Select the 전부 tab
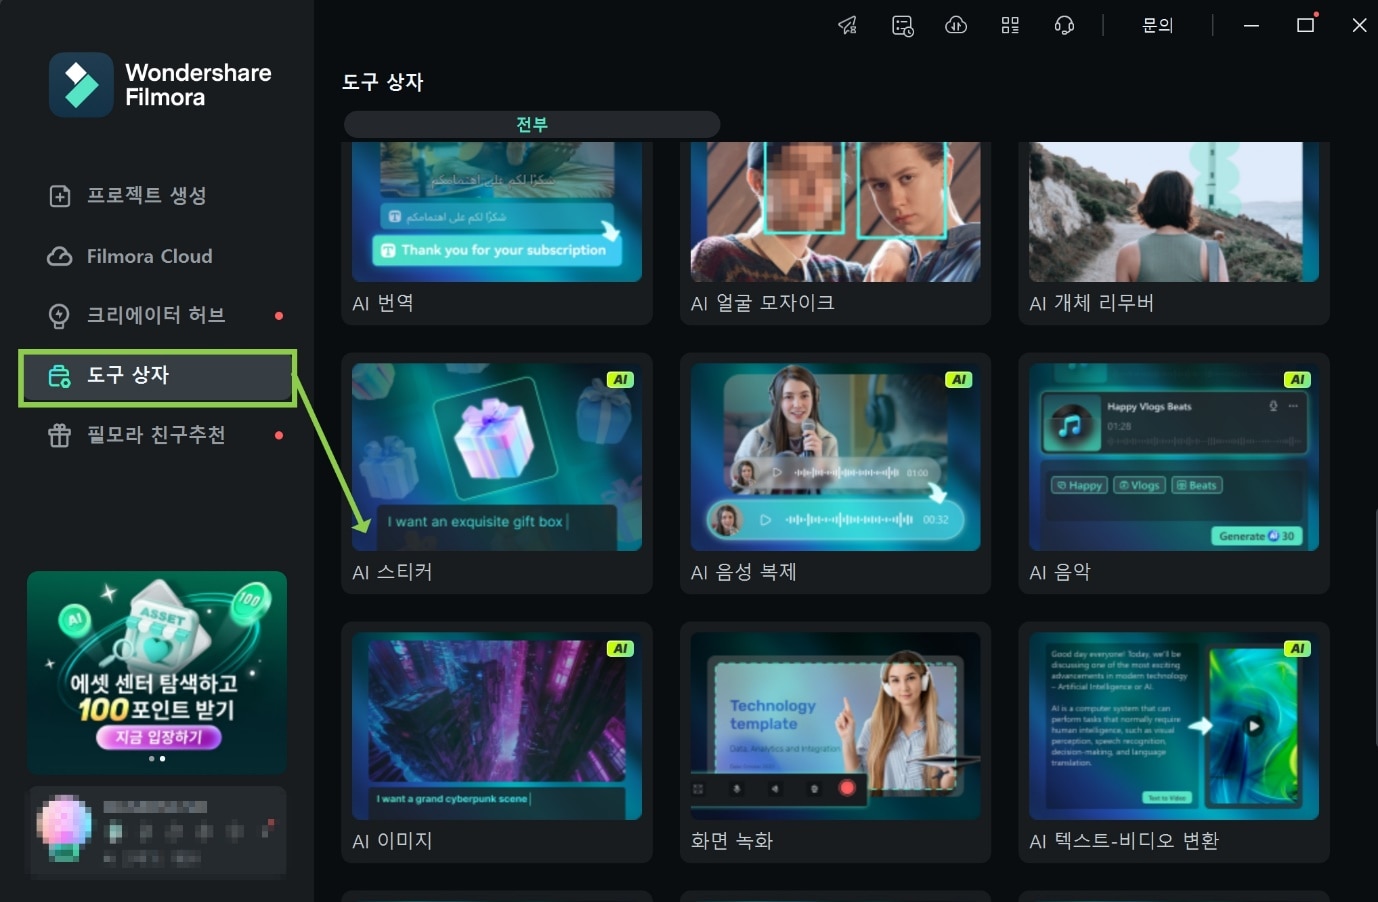This screenshot has width=1378, height=902. pos(532,124)
